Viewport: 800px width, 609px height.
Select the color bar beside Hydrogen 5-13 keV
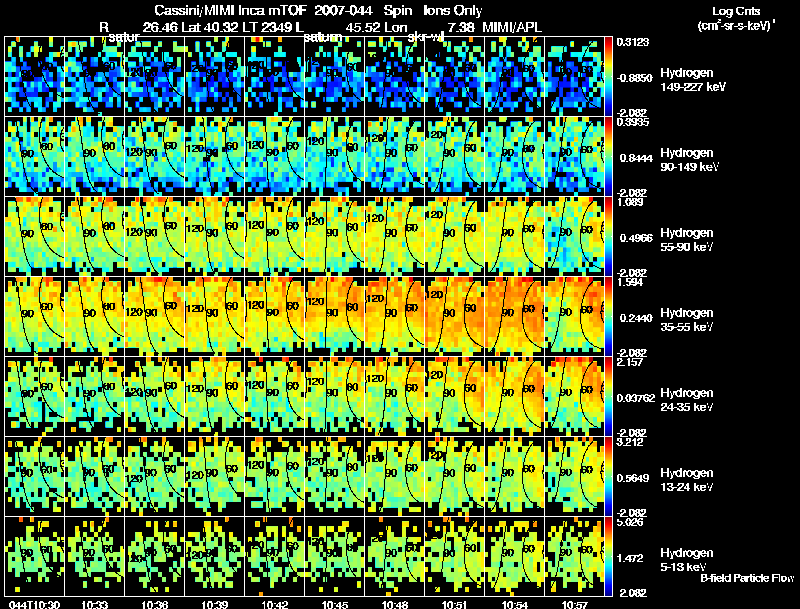[x=608, y=556]
